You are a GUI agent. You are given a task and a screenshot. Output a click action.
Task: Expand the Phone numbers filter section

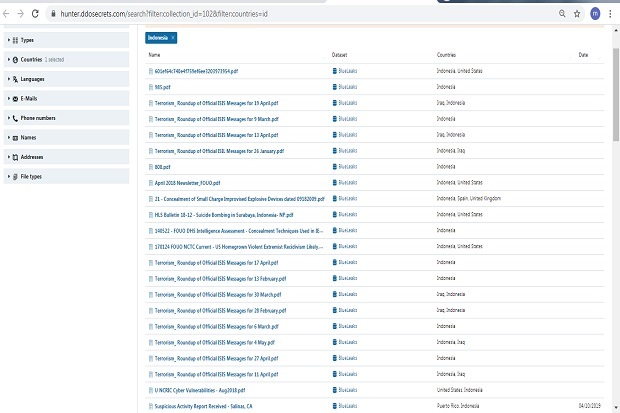(x=66, y=118)
